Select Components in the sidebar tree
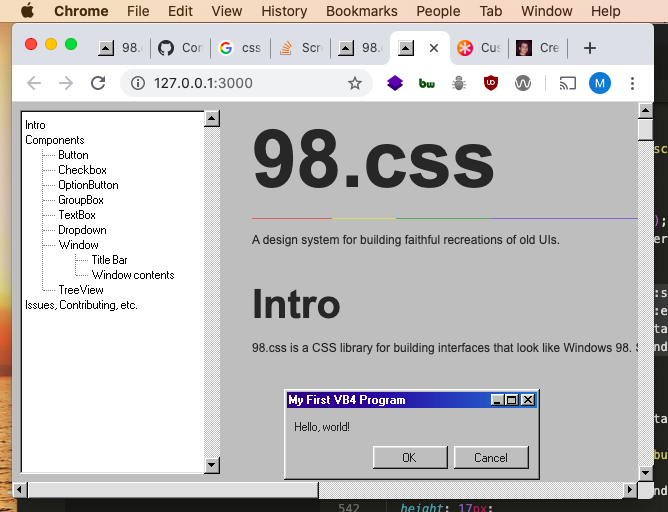 coord(55,140)
